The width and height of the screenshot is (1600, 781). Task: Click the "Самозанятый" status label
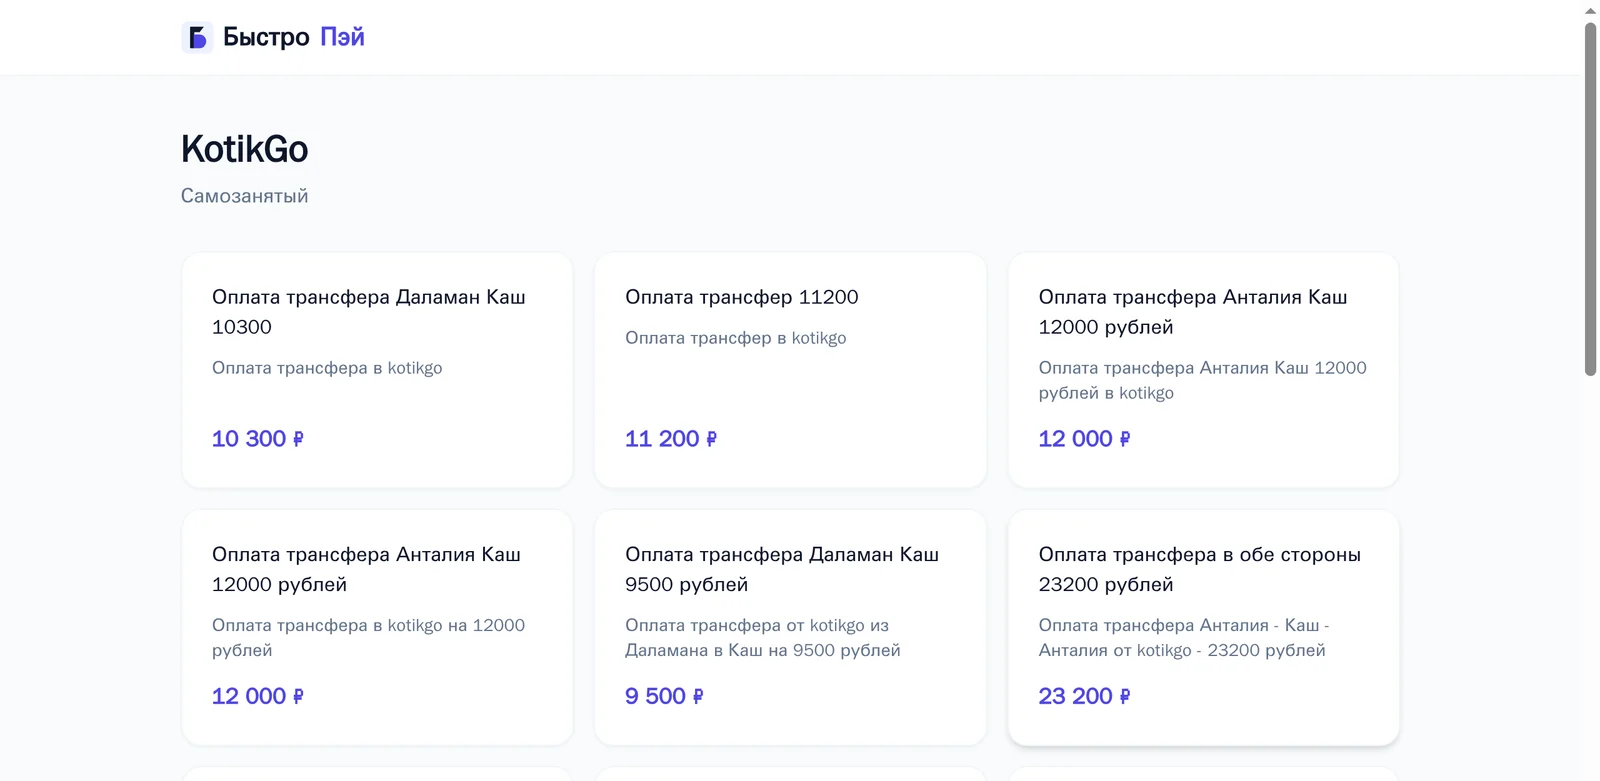(244, 196)
